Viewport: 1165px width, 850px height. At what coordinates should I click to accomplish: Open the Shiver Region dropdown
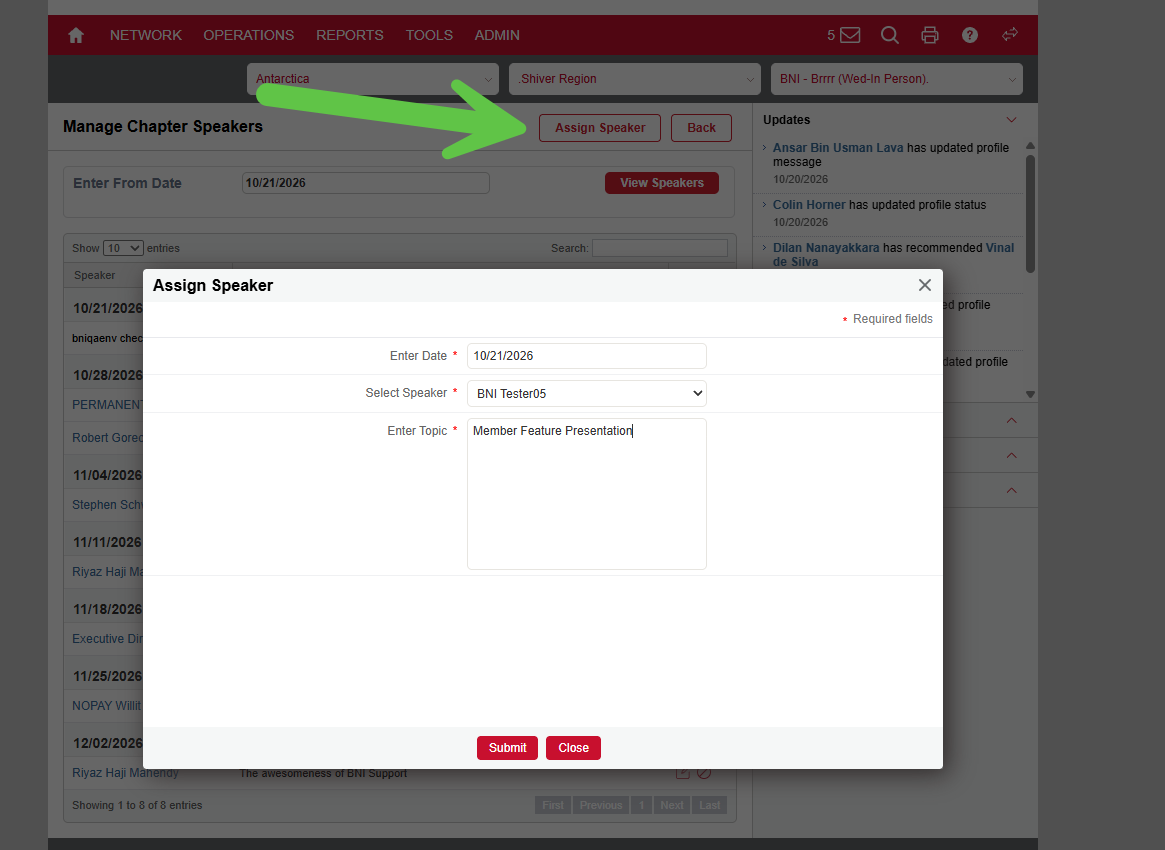635,79
